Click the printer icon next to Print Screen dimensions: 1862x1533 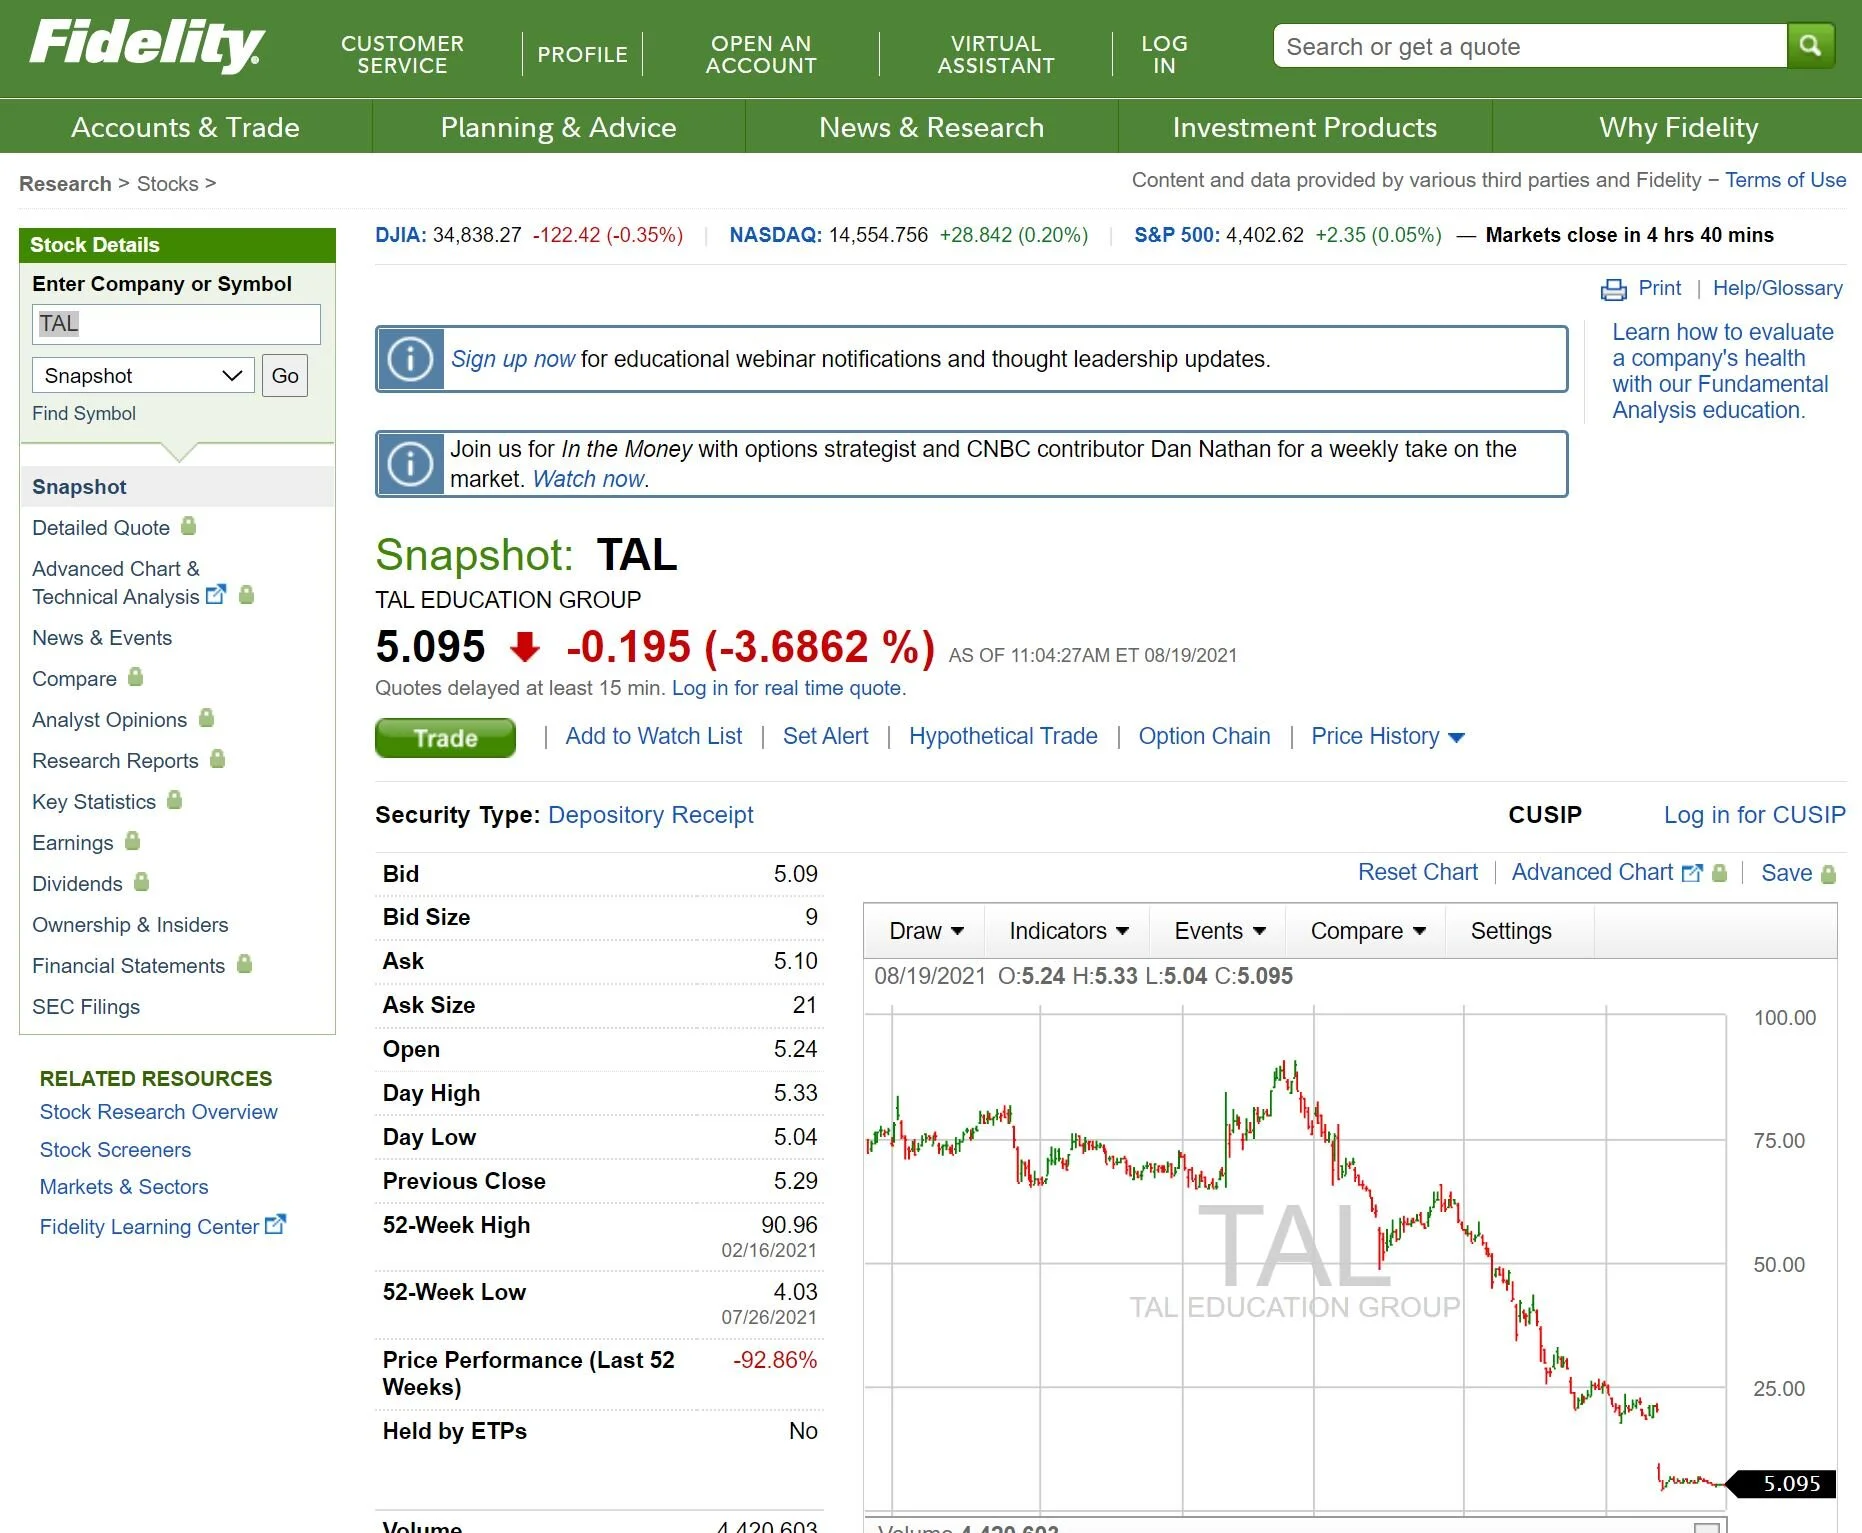click(1613, 289)
